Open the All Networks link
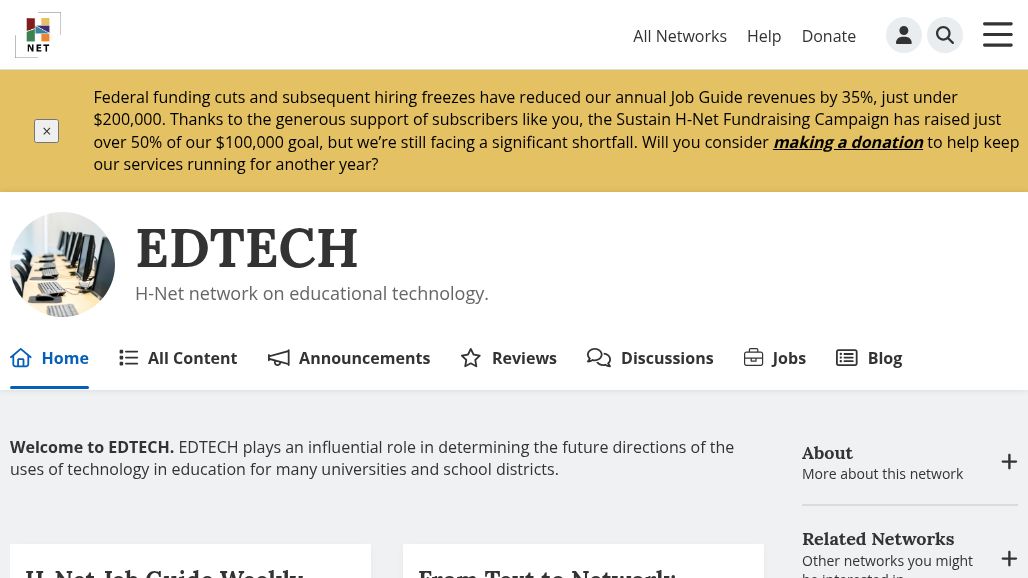 click(x=680, y=36)
